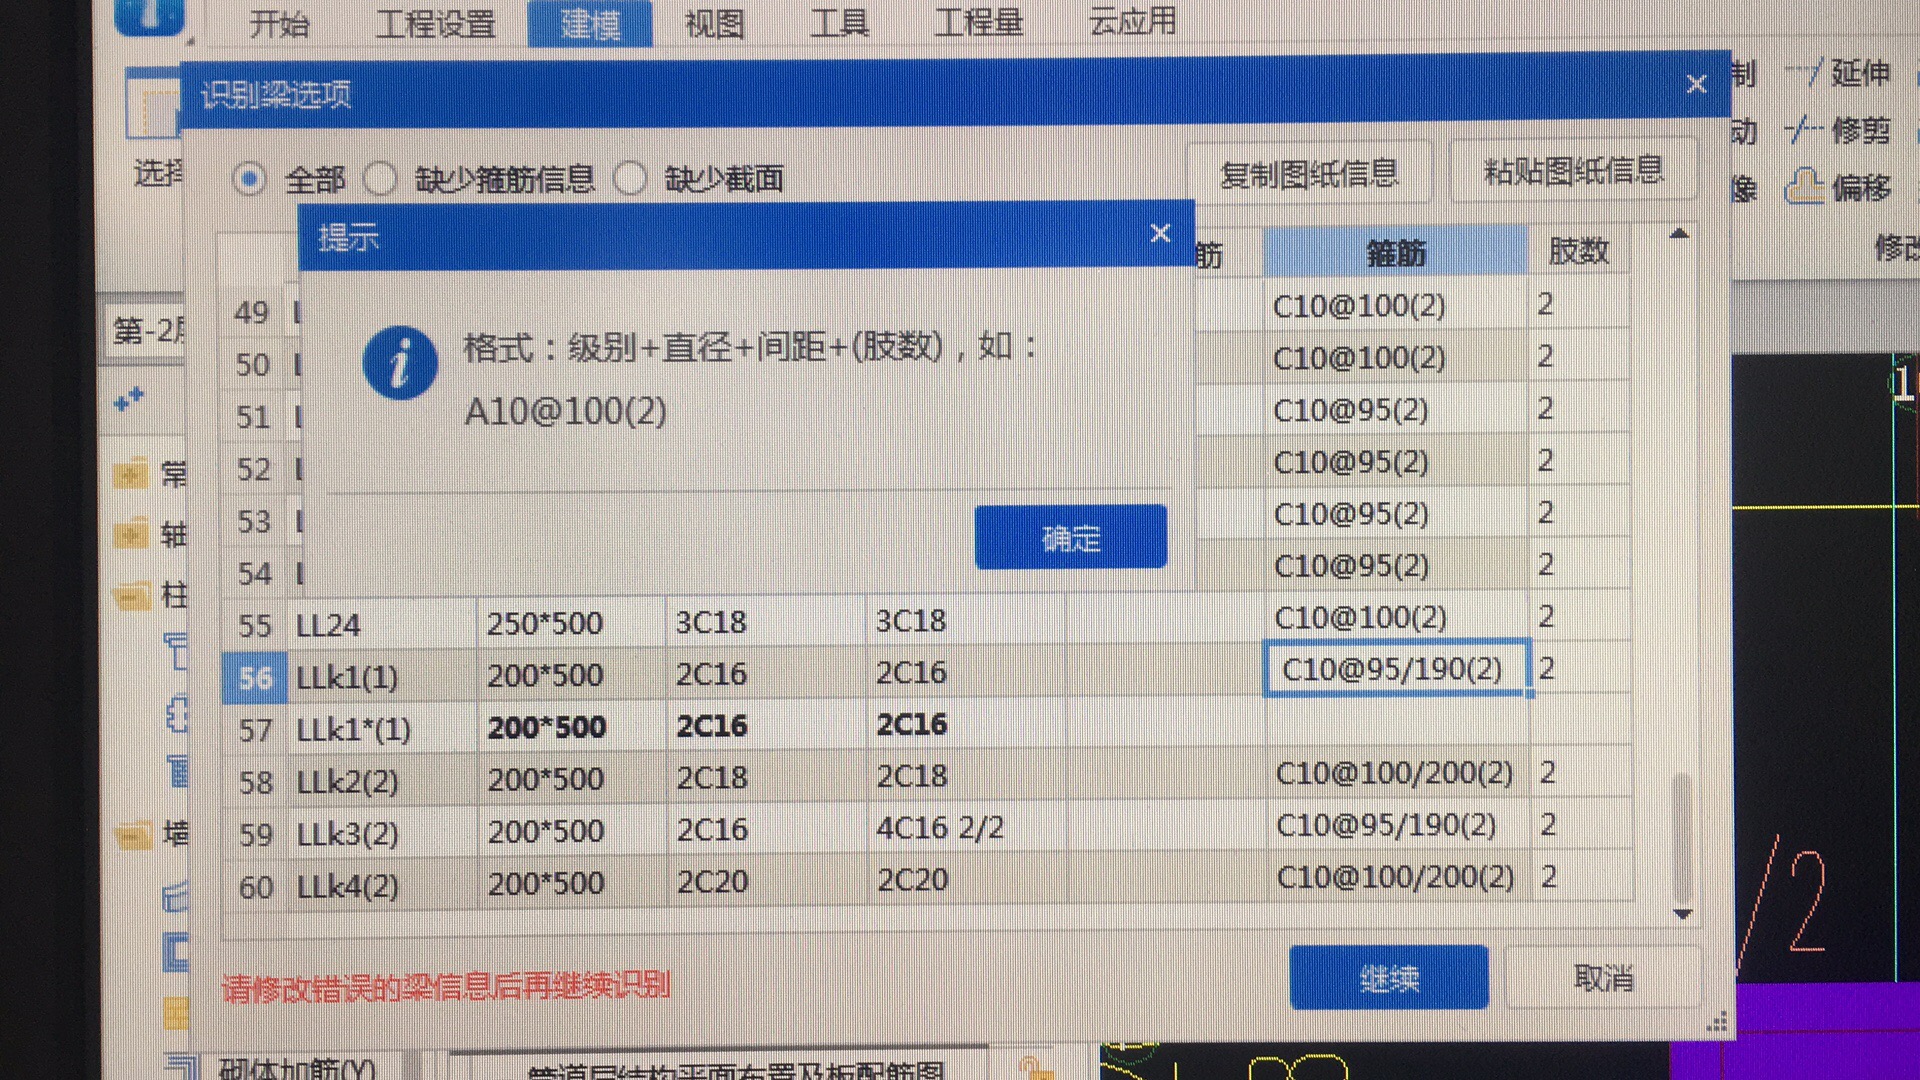Click the 取消 button
The image size is (1920, 1080).
click(x=1603, y=977)
